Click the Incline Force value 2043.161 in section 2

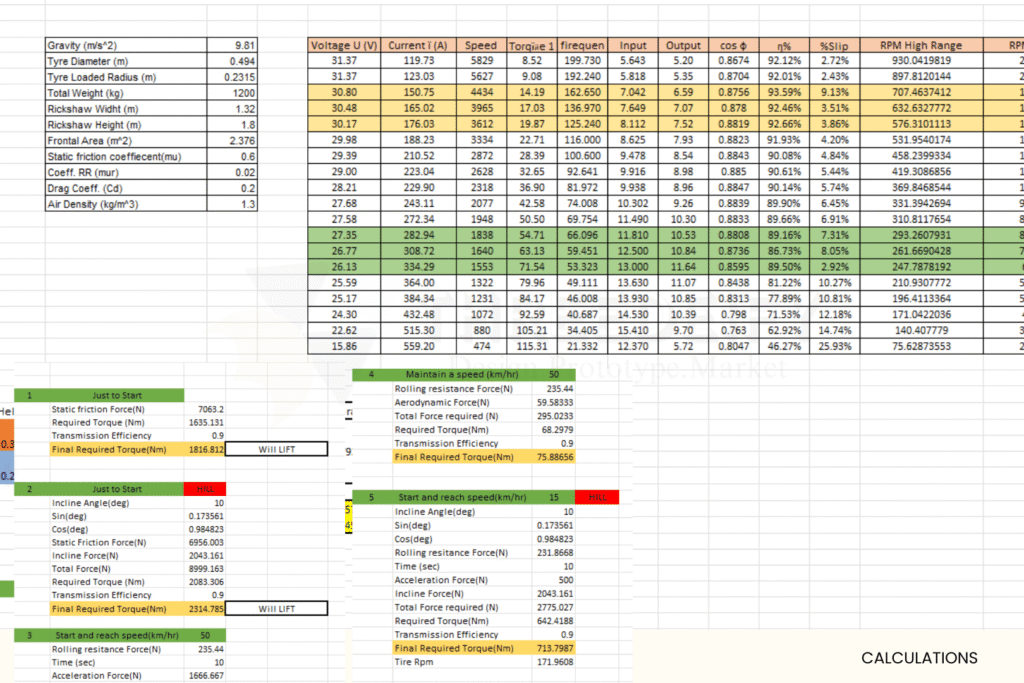205,555
